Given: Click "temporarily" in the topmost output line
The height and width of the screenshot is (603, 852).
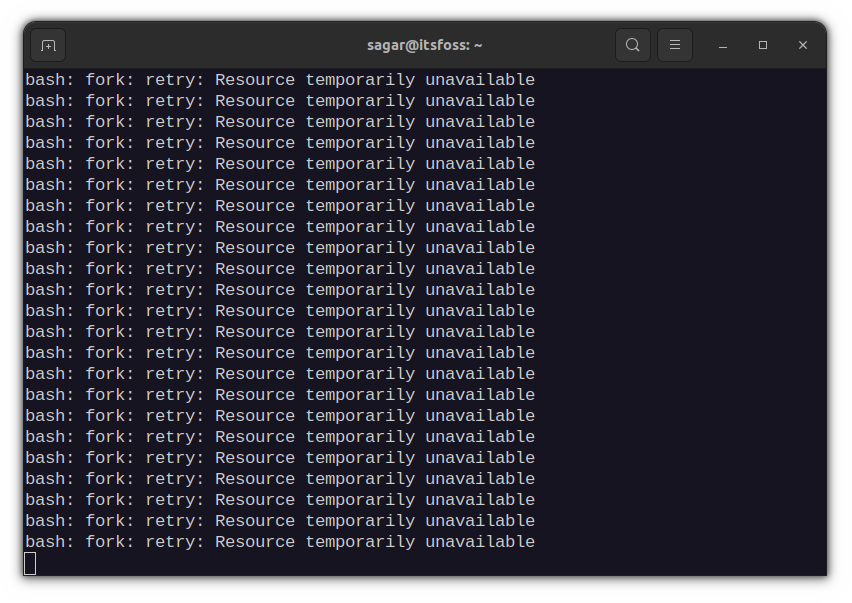Looking at the screenshot, I should 360,80.
